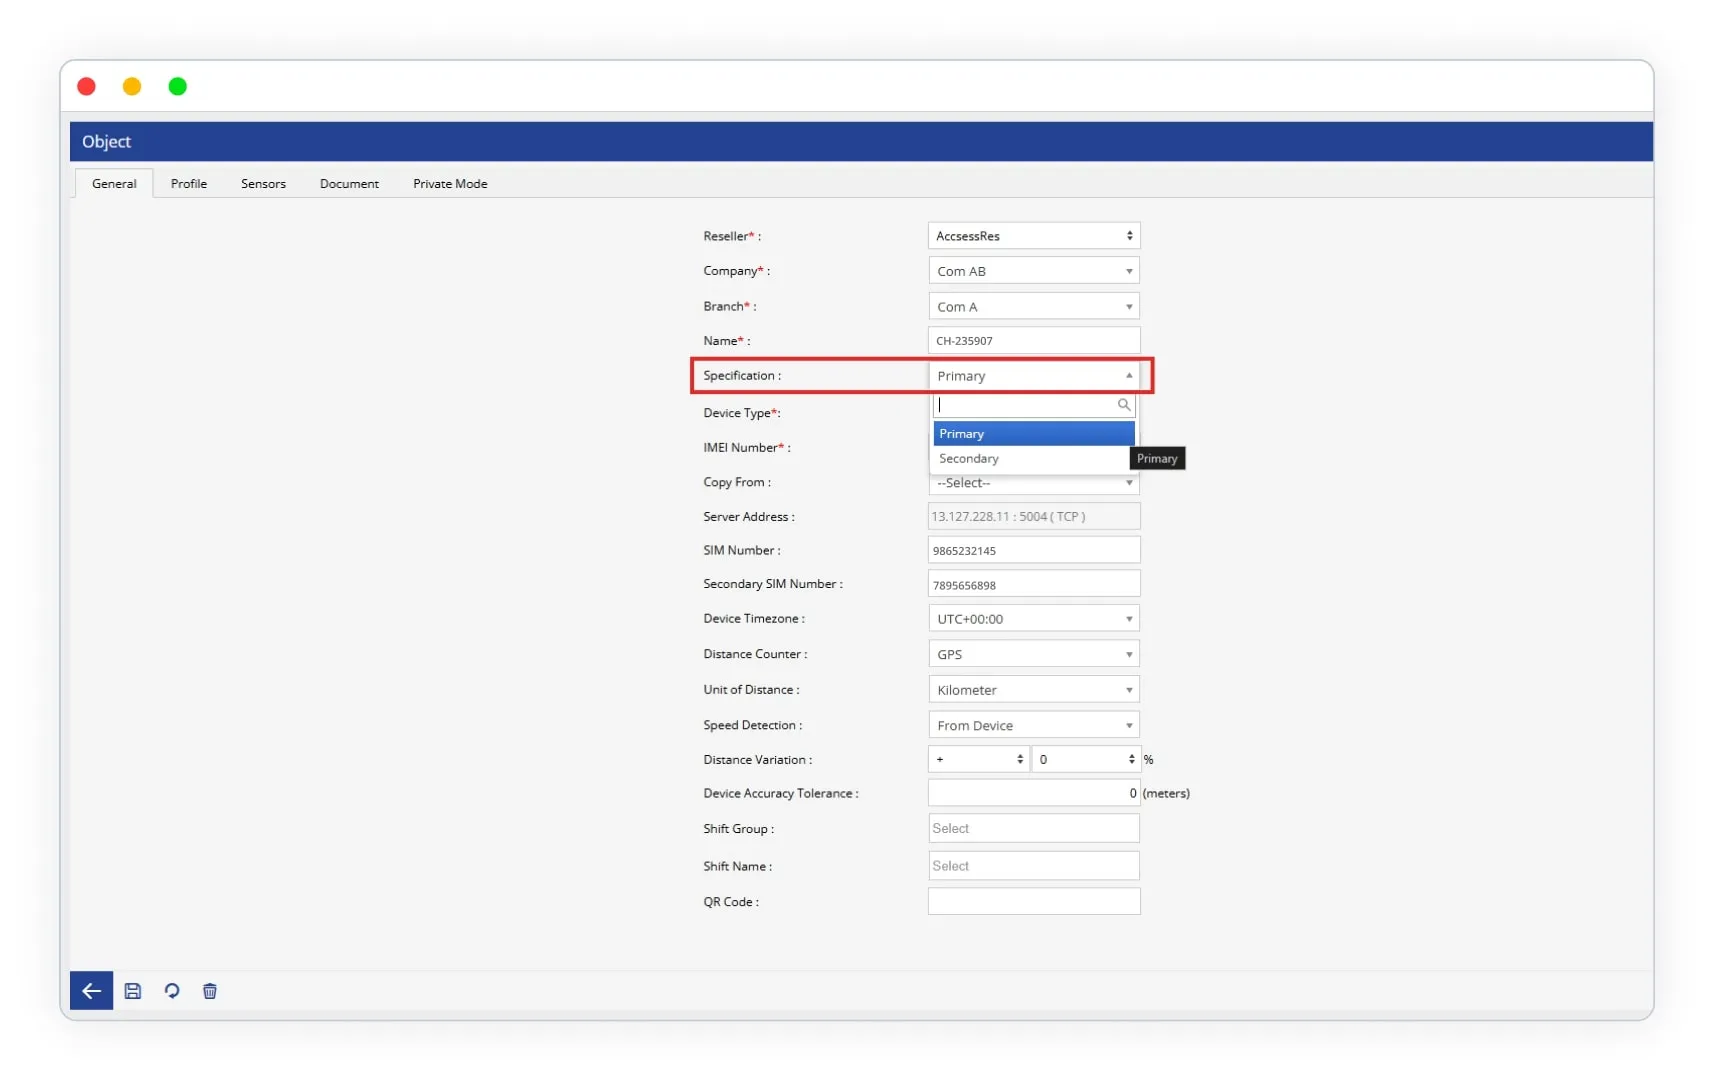1714x1080 pixels.
Task: Switch to the Sensors tab
Action: click(263, 184)
